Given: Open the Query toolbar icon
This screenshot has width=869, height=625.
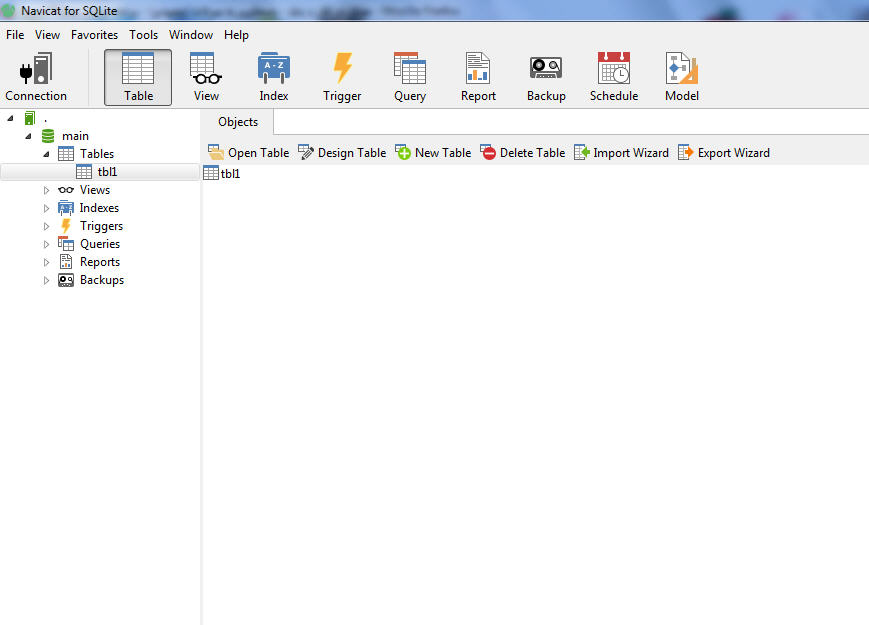Looking at the screenshot, I should (410, 69).
